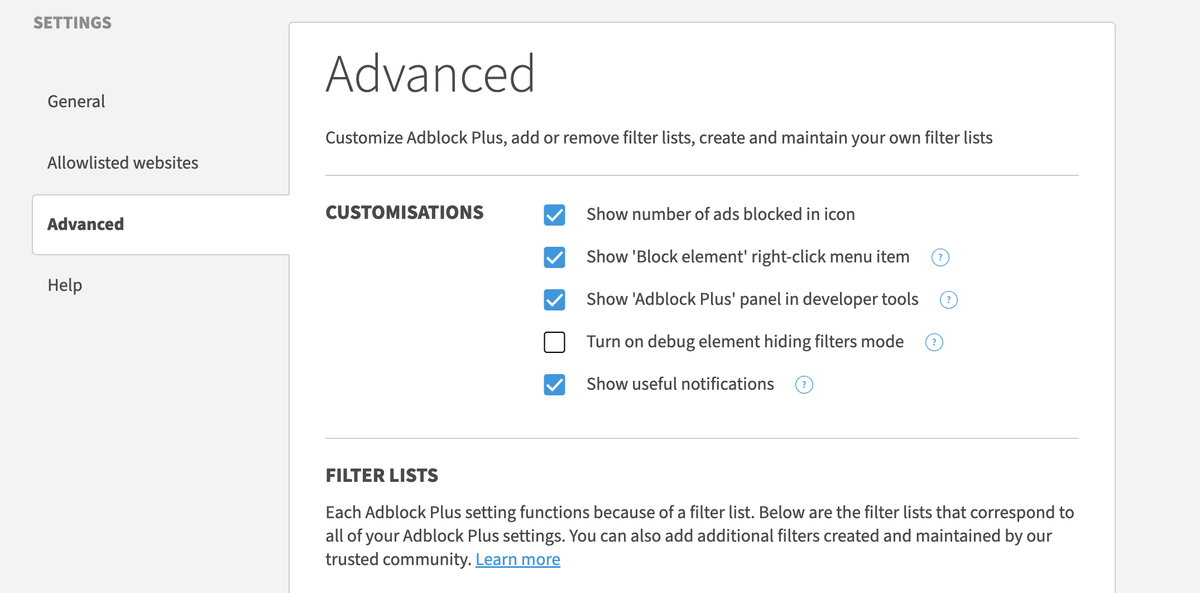The height and width of the screenshot is (593, 1200).
Task: Open the Allowlisted websites section
Action: (x=122, y=162)
